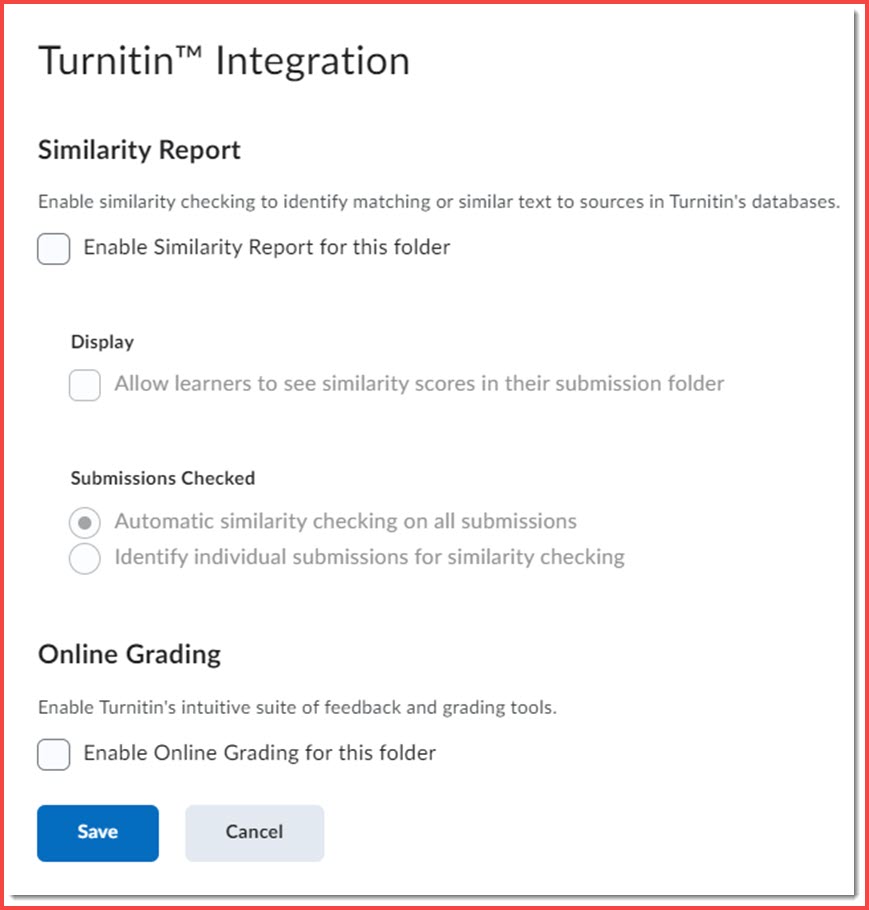Viewport: 869px width, 910px height.
Task: Click the Cancel button
Action: click(x=254, y=832)
